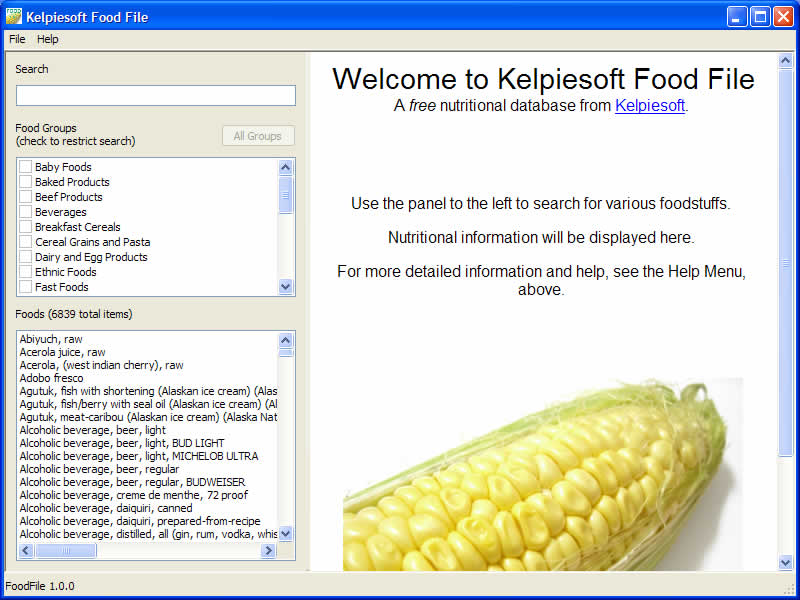
Task: Click the Food Groups list scroll-down arrow
Action: (x=286, y=287)
